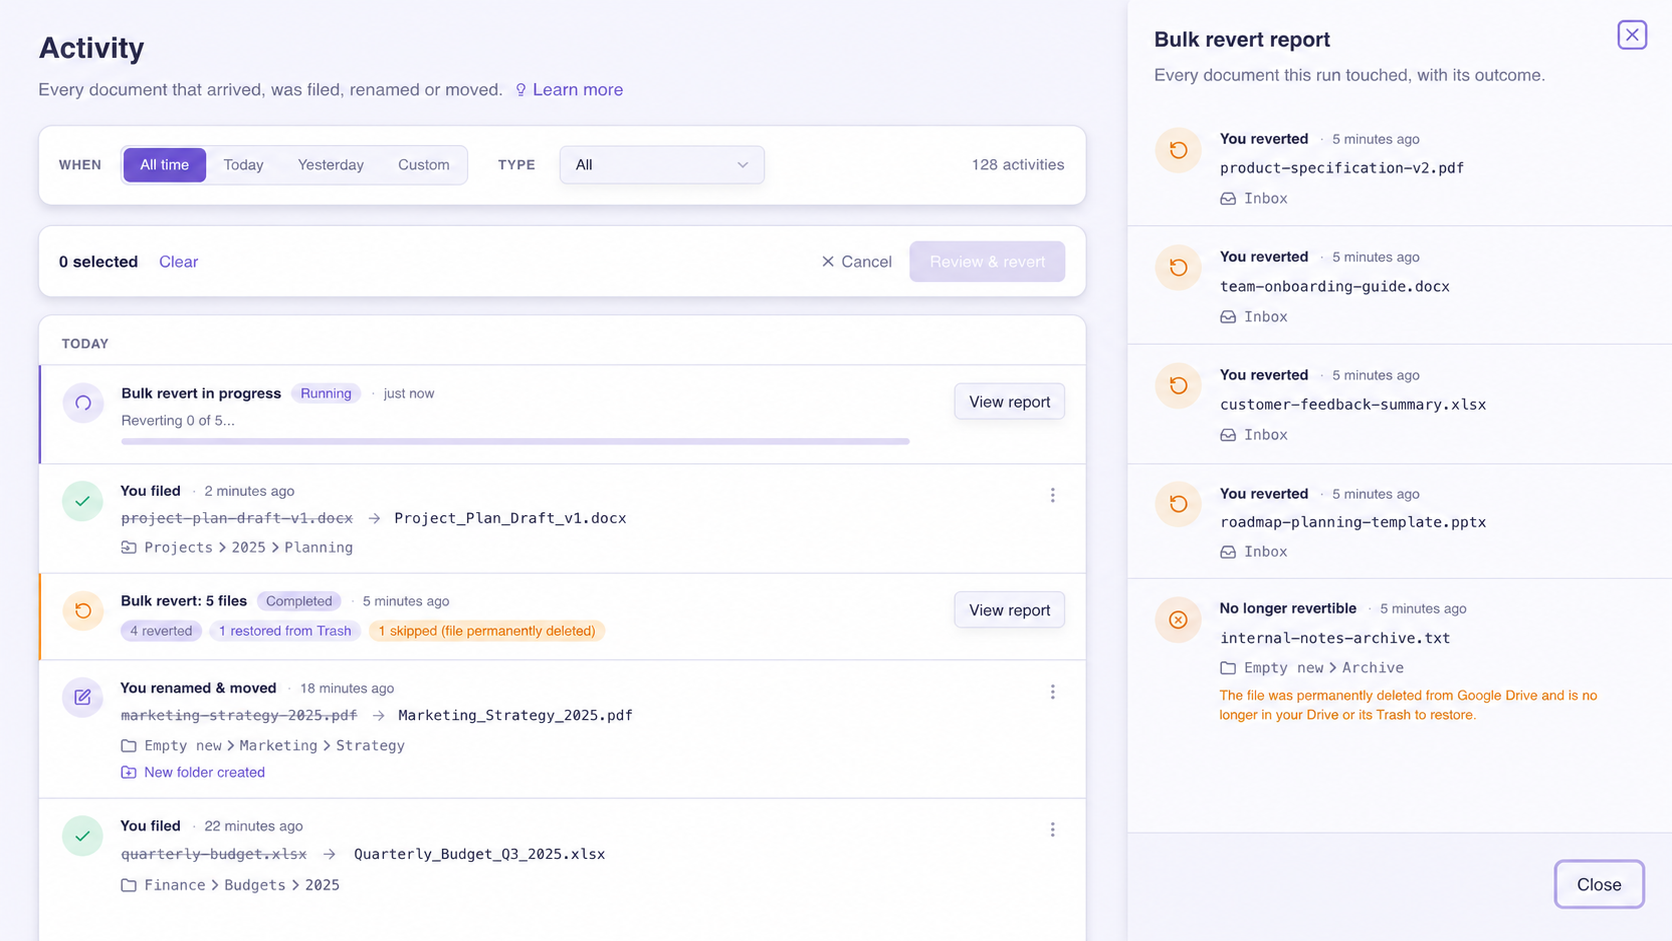1672x941 pixels.
Task: Click the revert icon for product-specification-v2.pdf
Action: pos(1178,150)
